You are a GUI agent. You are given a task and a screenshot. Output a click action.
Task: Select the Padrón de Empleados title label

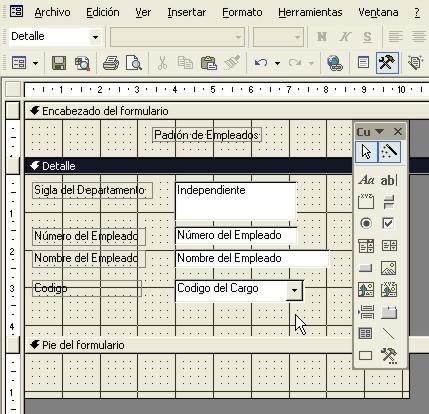point(207,135)
